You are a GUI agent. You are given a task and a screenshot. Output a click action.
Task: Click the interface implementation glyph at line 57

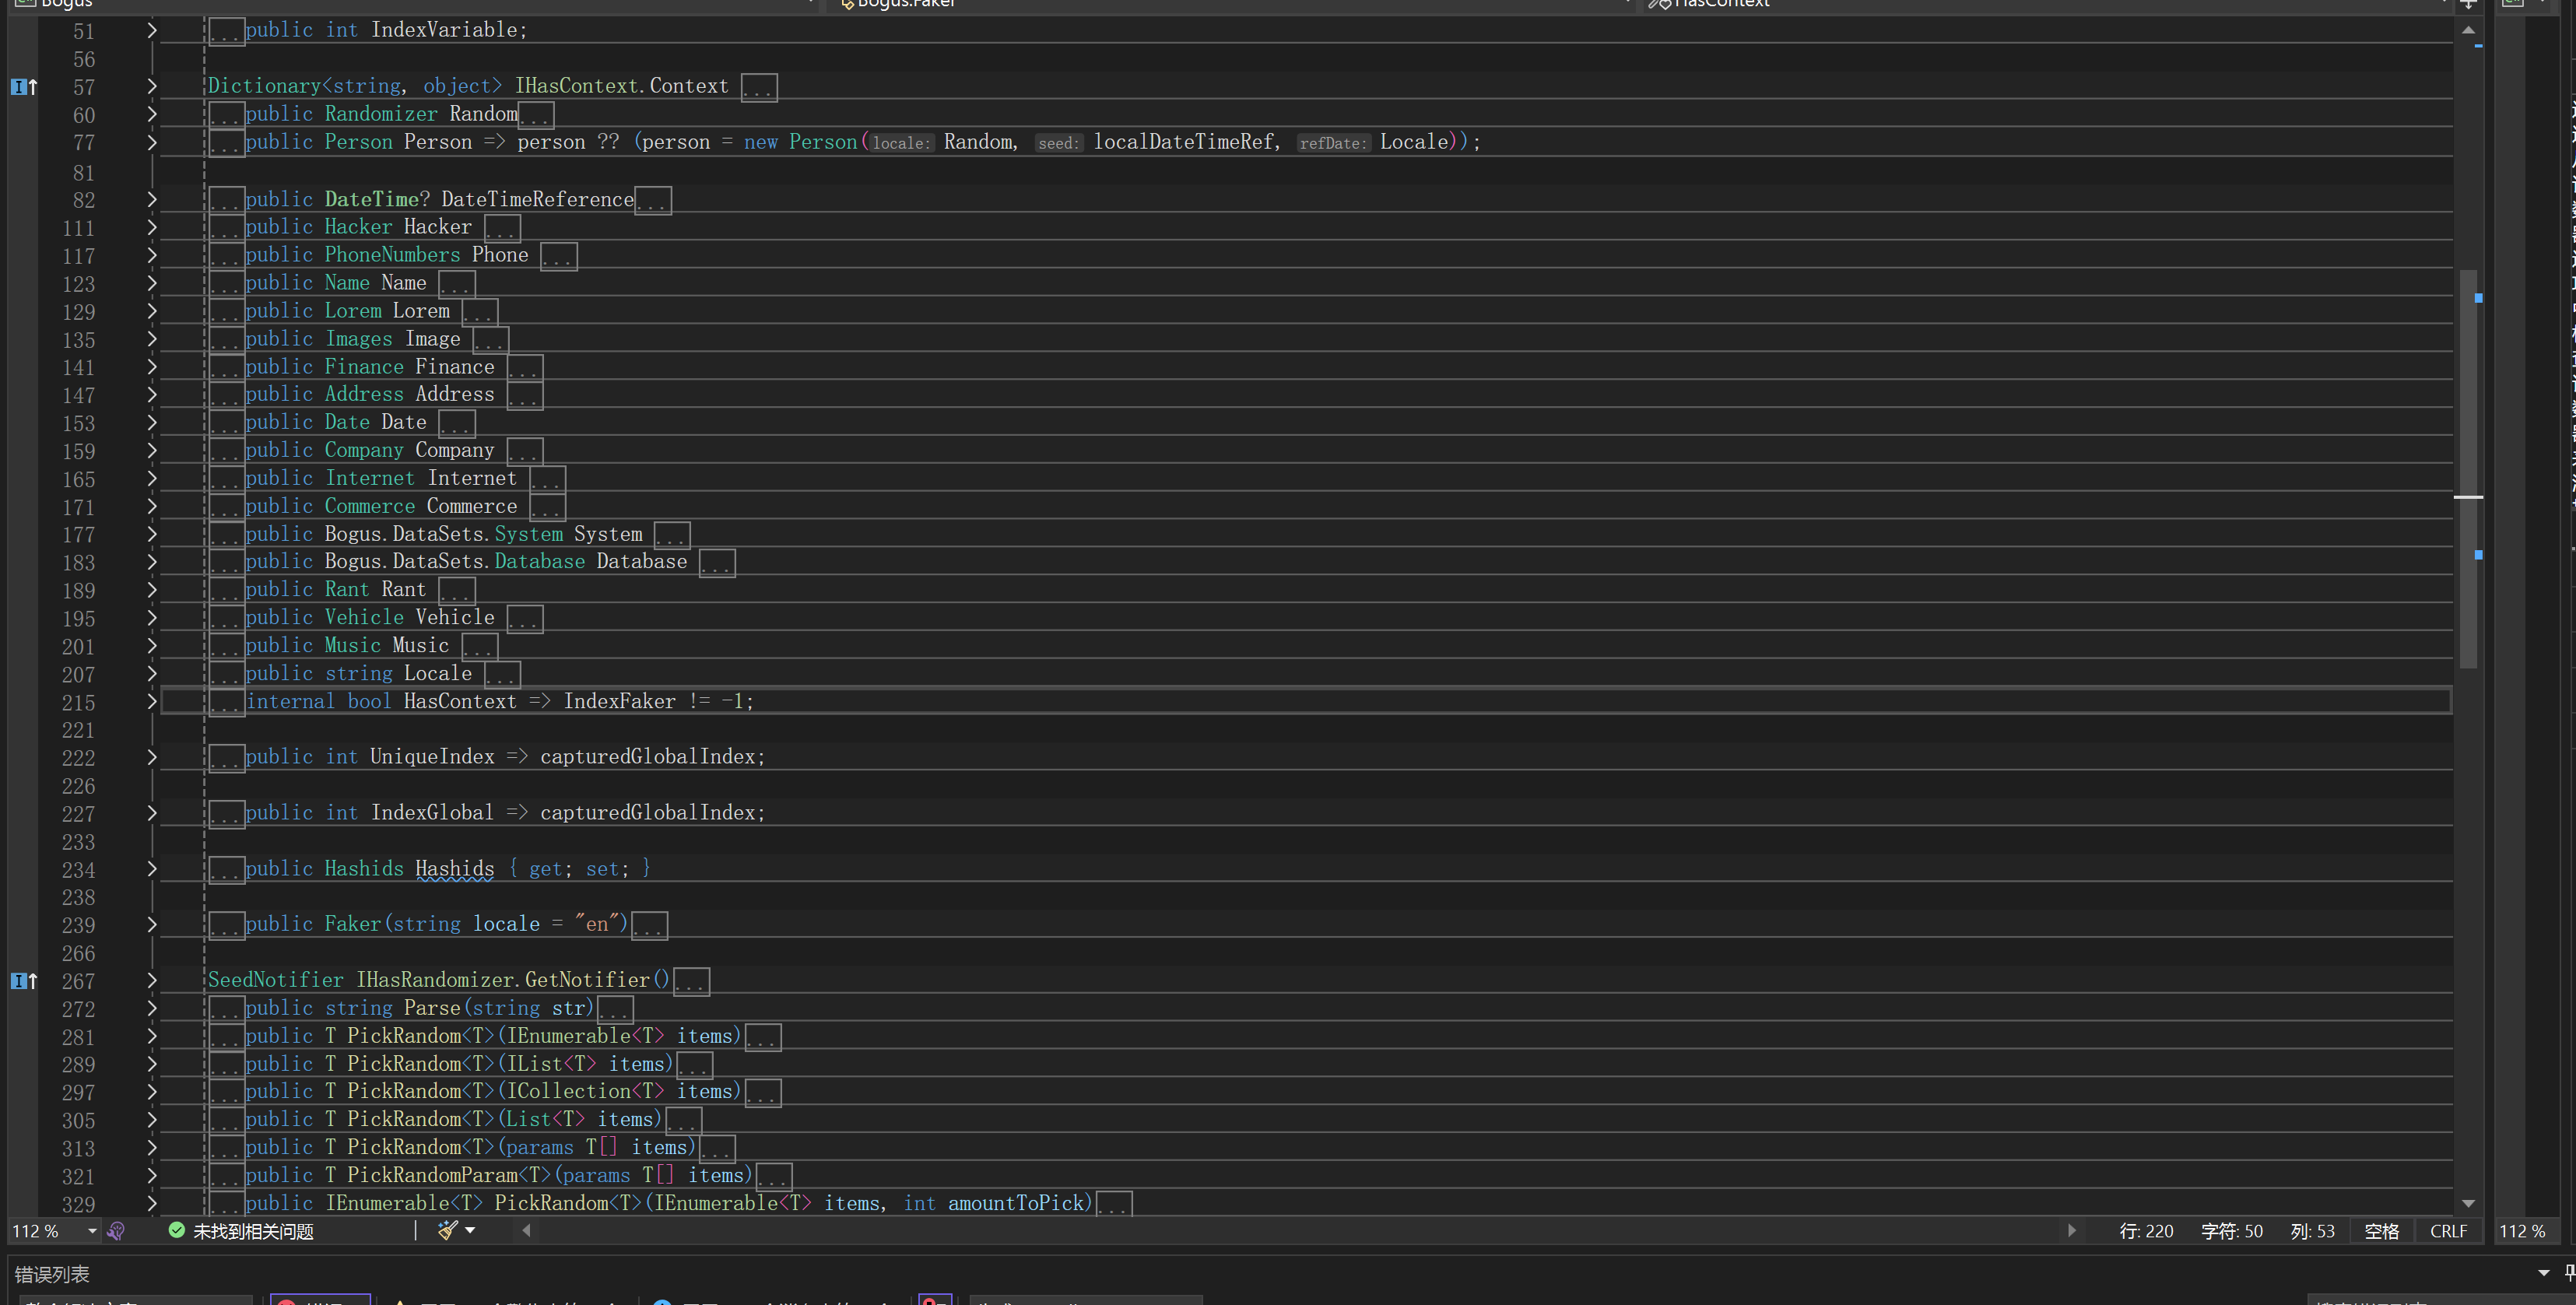pos(24,87)
